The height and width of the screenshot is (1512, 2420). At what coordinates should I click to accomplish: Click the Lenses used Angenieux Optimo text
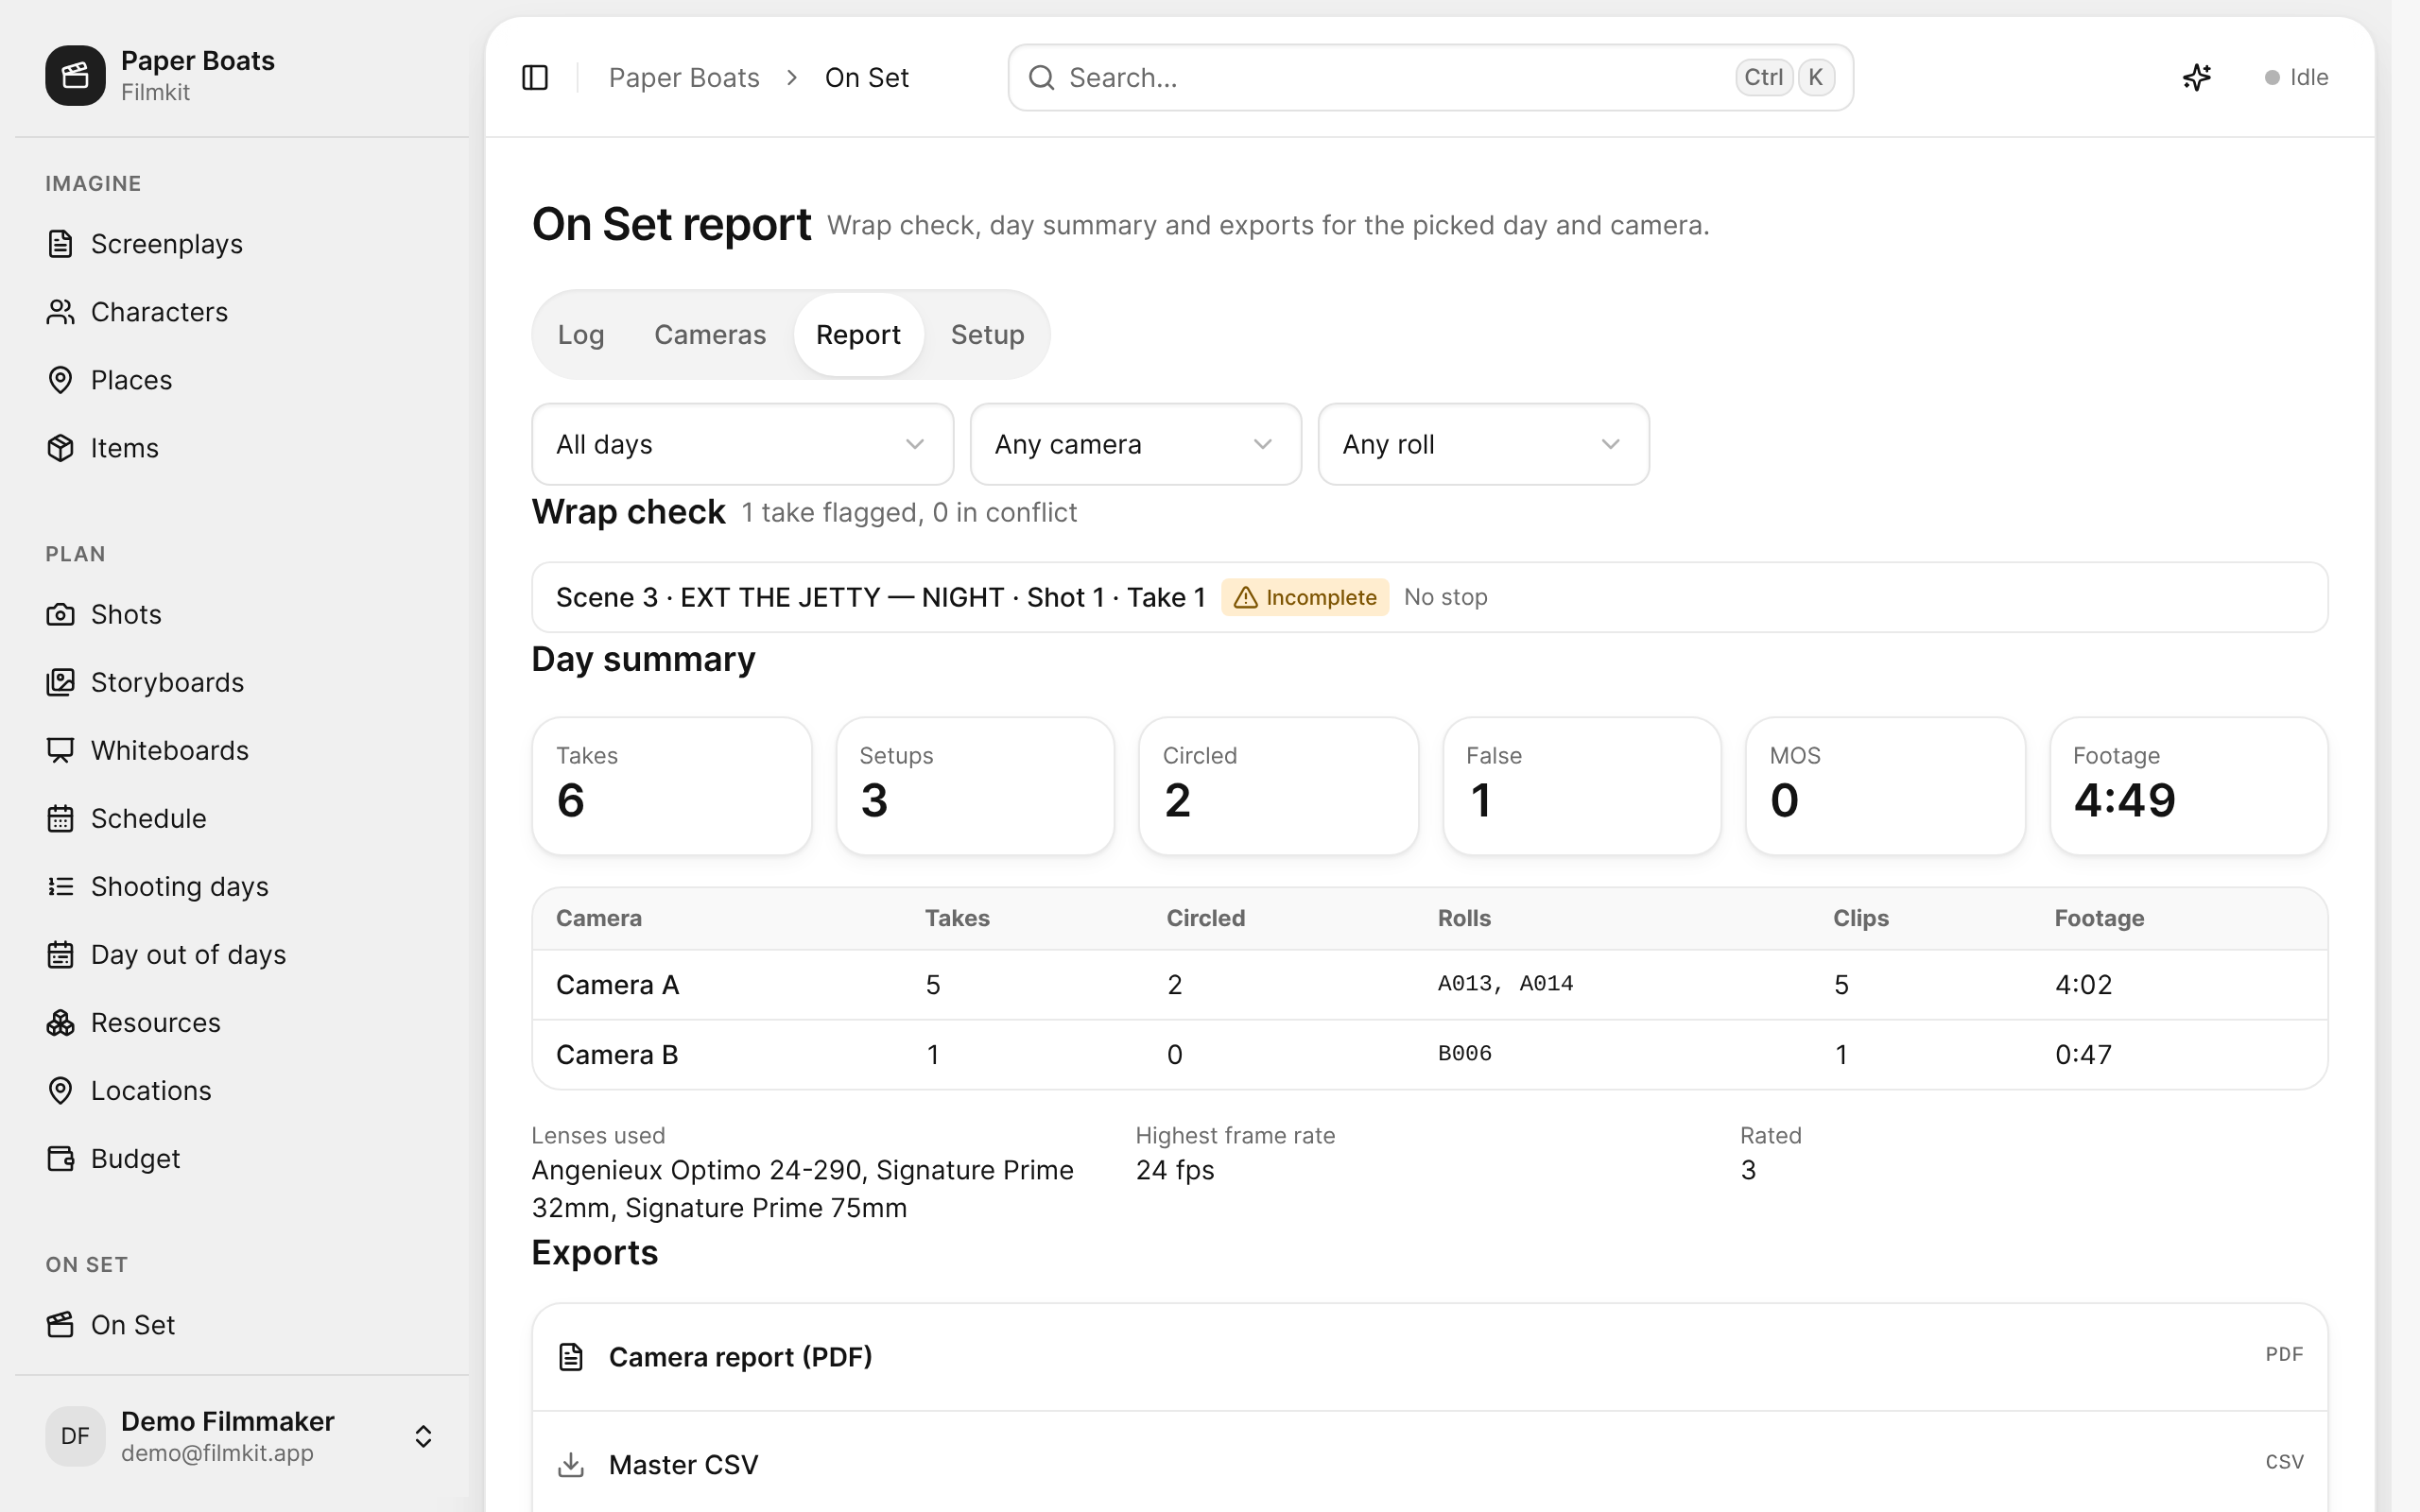point(802,1189)
